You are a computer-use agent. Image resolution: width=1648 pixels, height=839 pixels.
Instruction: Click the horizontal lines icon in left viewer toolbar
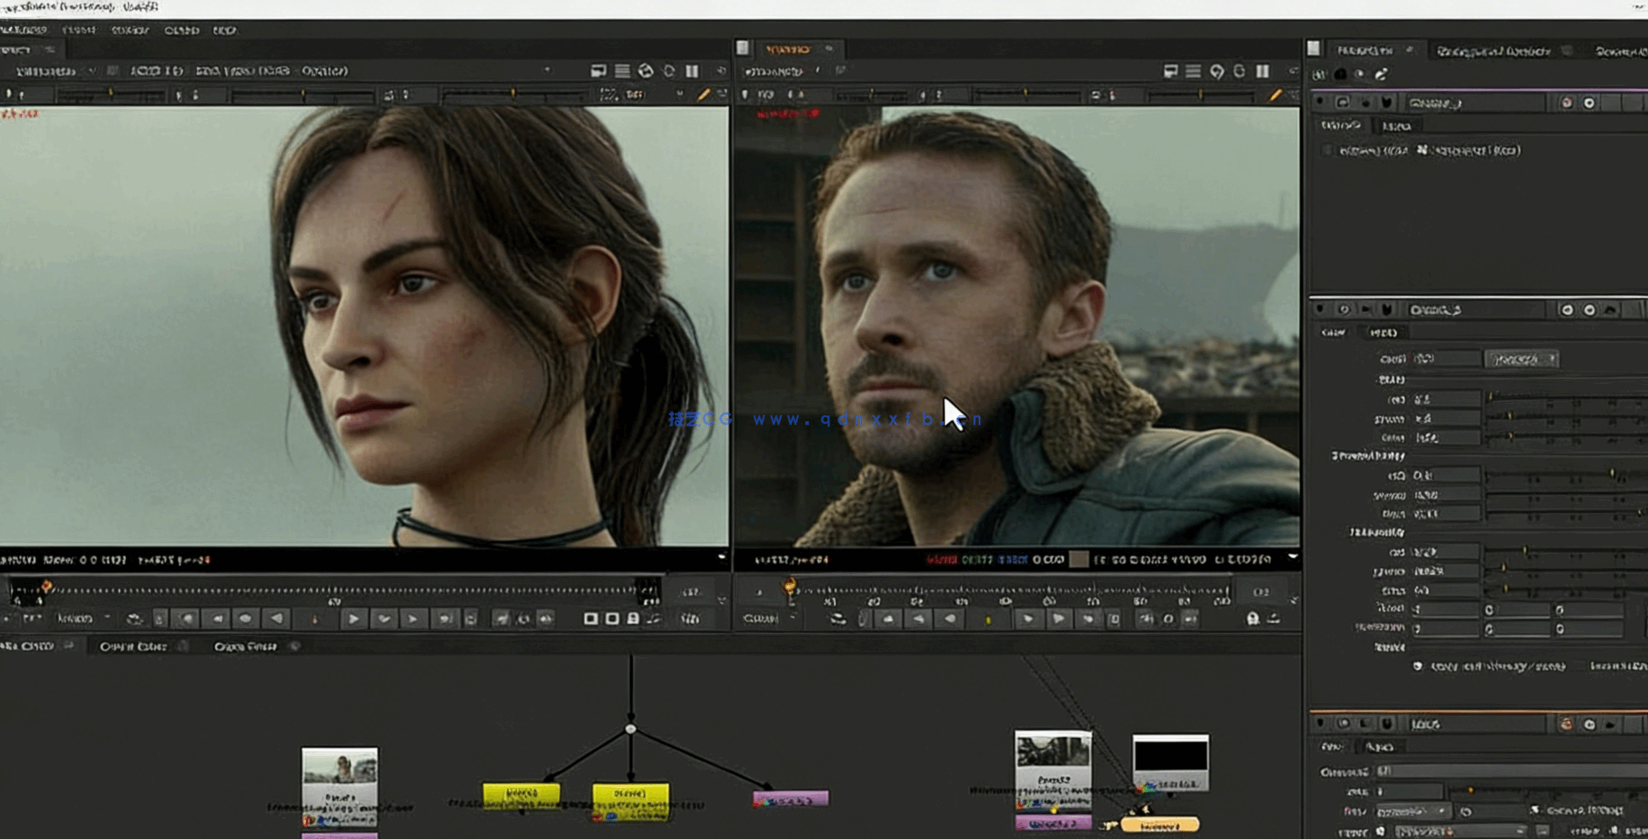(x=622, y=71)
